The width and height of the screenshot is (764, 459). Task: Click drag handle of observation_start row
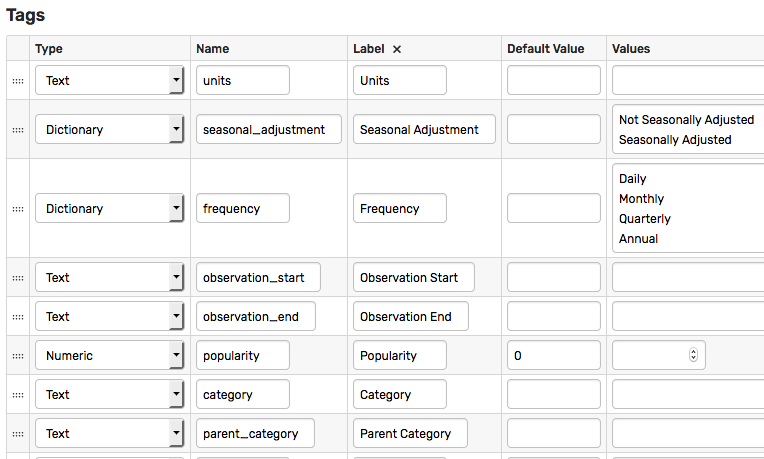click(x=18, y=278)
